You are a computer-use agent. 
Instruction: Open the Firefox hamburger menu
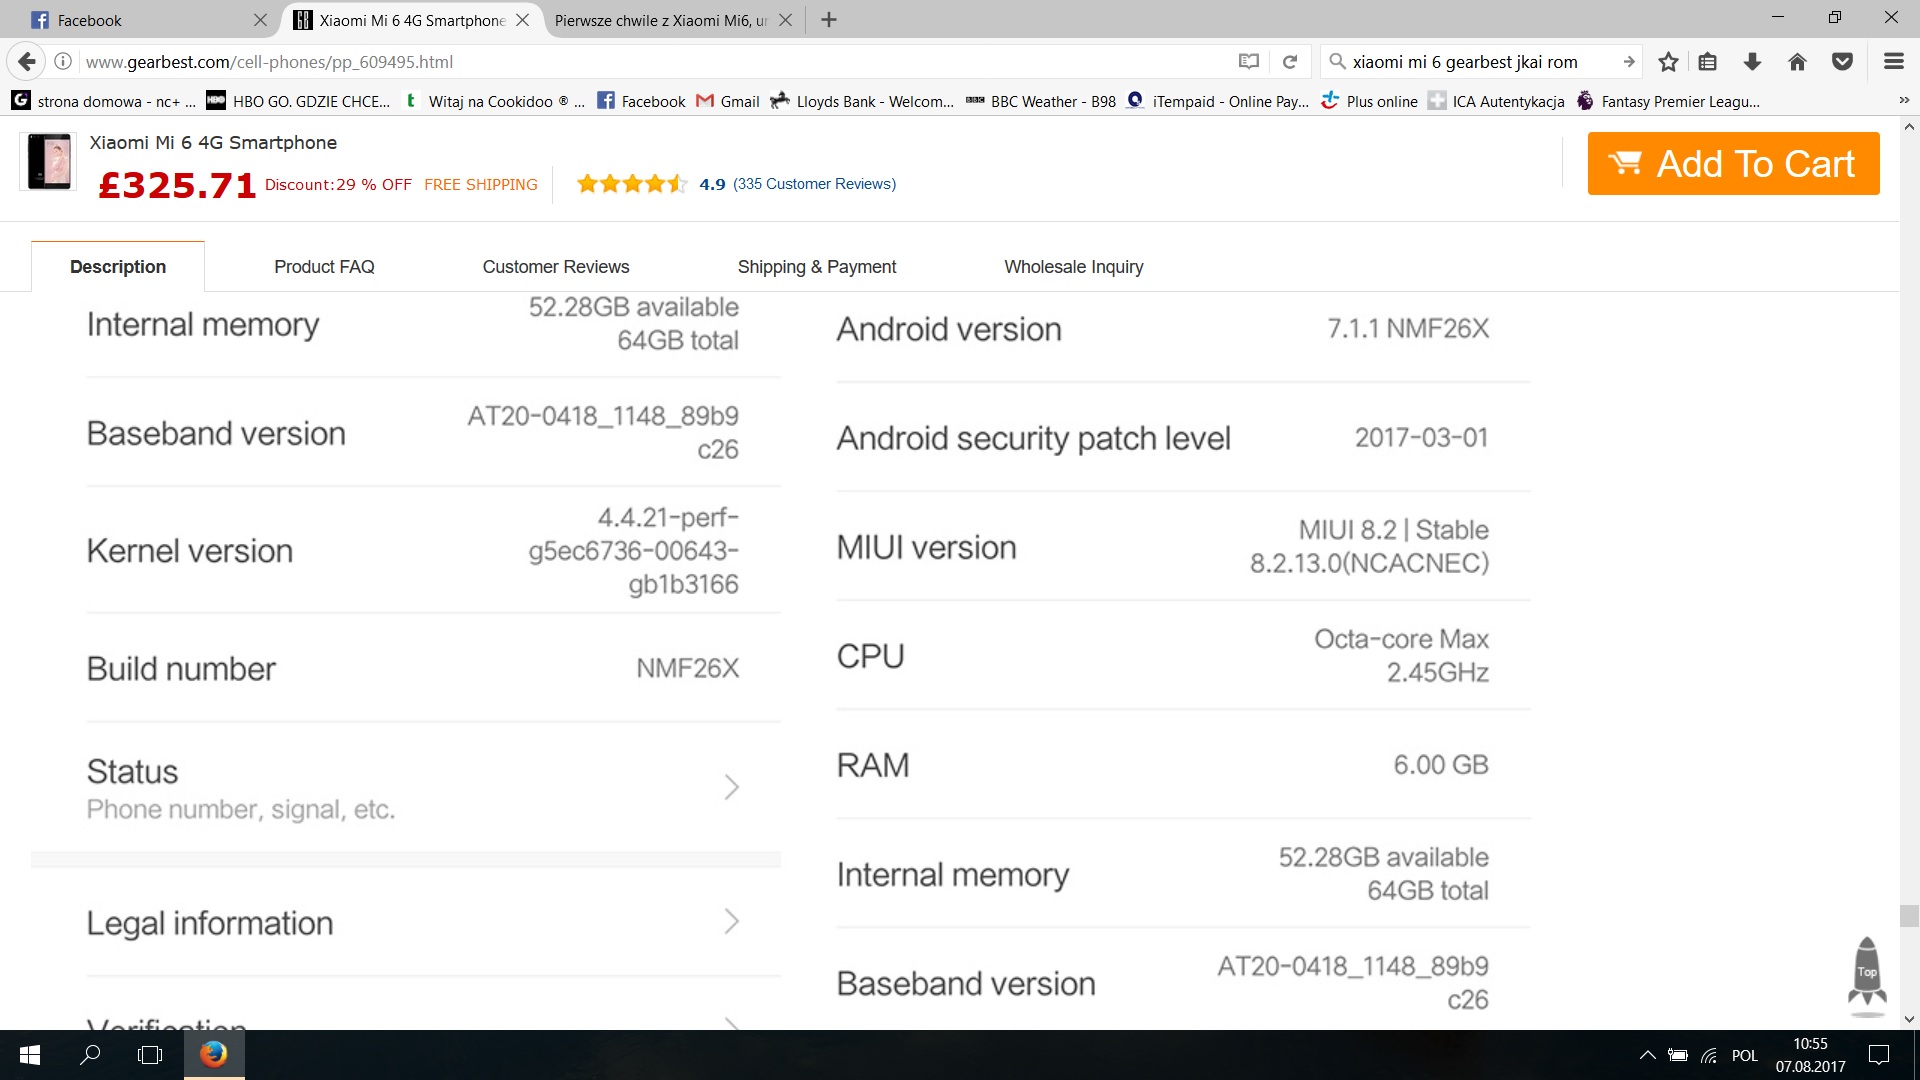tap(1893, 62)
